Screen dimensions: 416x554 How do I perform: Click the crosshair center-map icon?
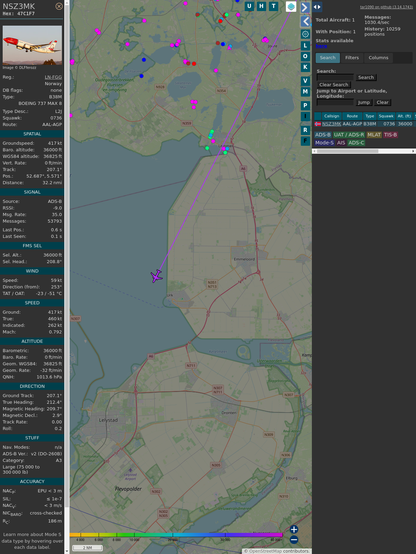[305, 34]
